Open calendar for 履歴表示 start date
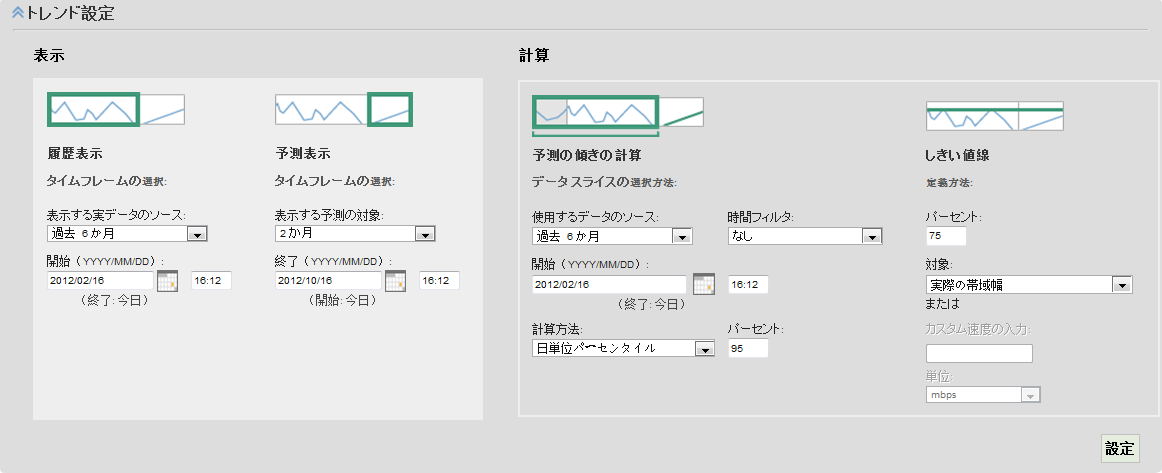1162x473 pixels. coord(167,281)
